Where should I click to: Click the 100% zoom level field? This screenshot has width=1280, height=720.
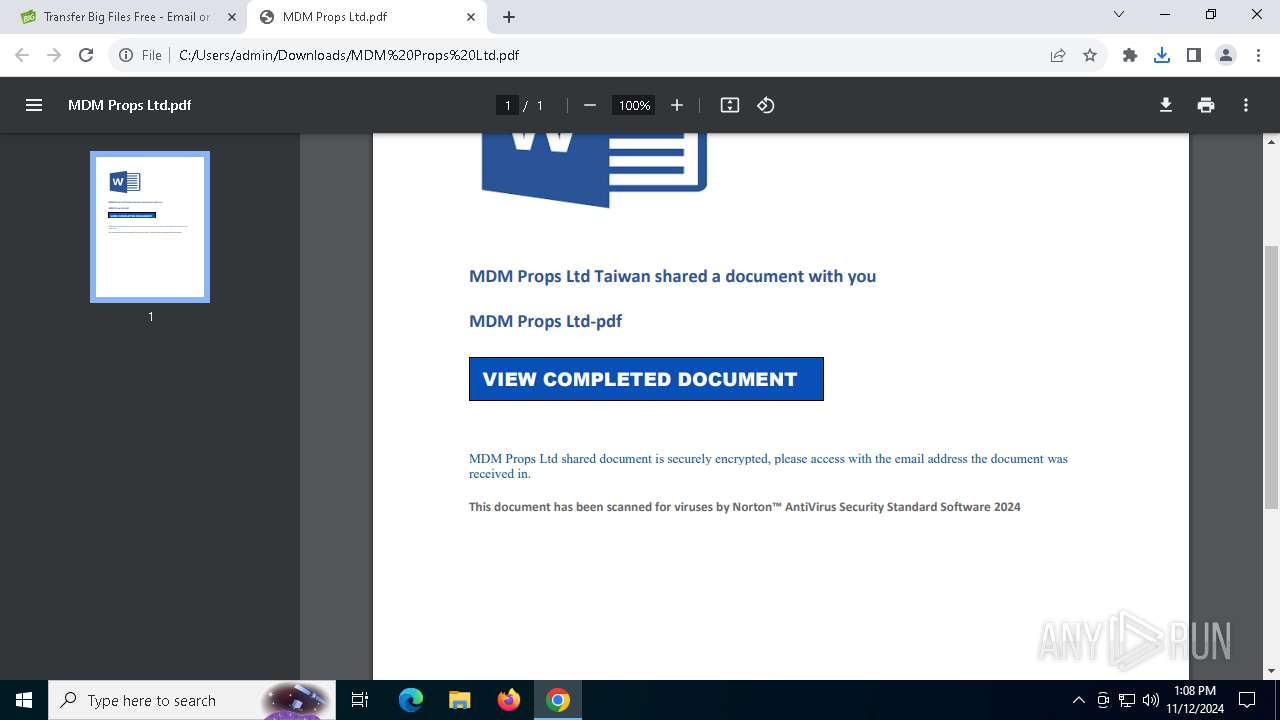point(634,105)
